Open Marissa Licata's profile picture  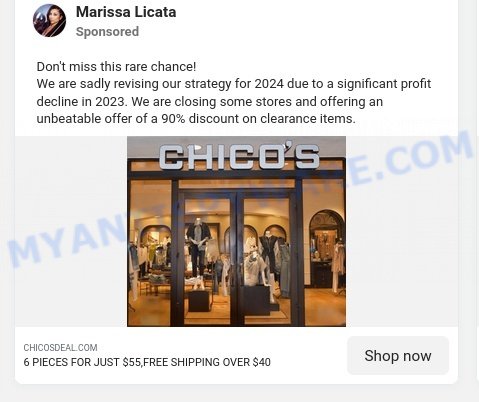tap(49, 20)
